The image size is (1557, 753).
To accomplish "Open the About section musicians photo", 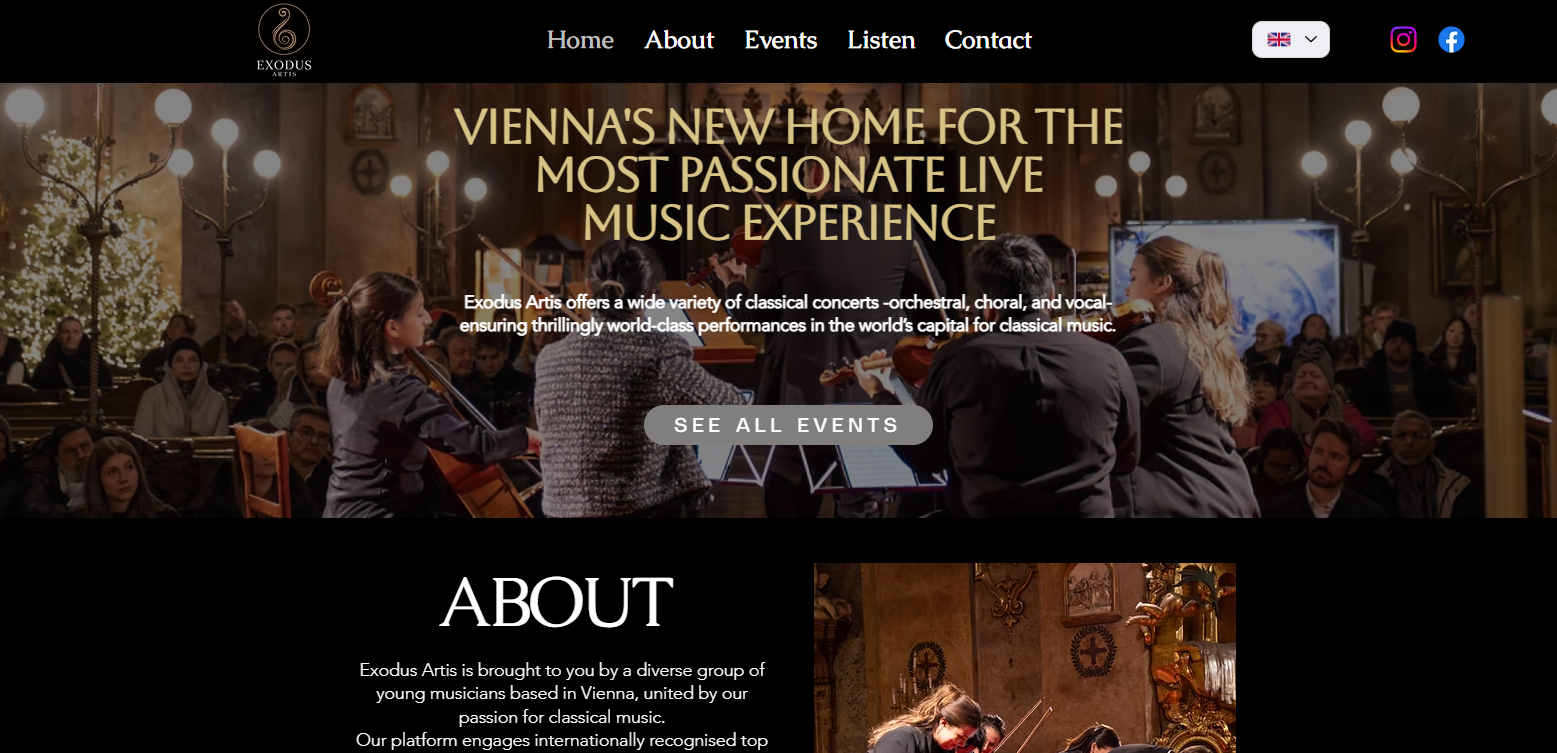I will pyautogui.click(x=1025, y=658).
